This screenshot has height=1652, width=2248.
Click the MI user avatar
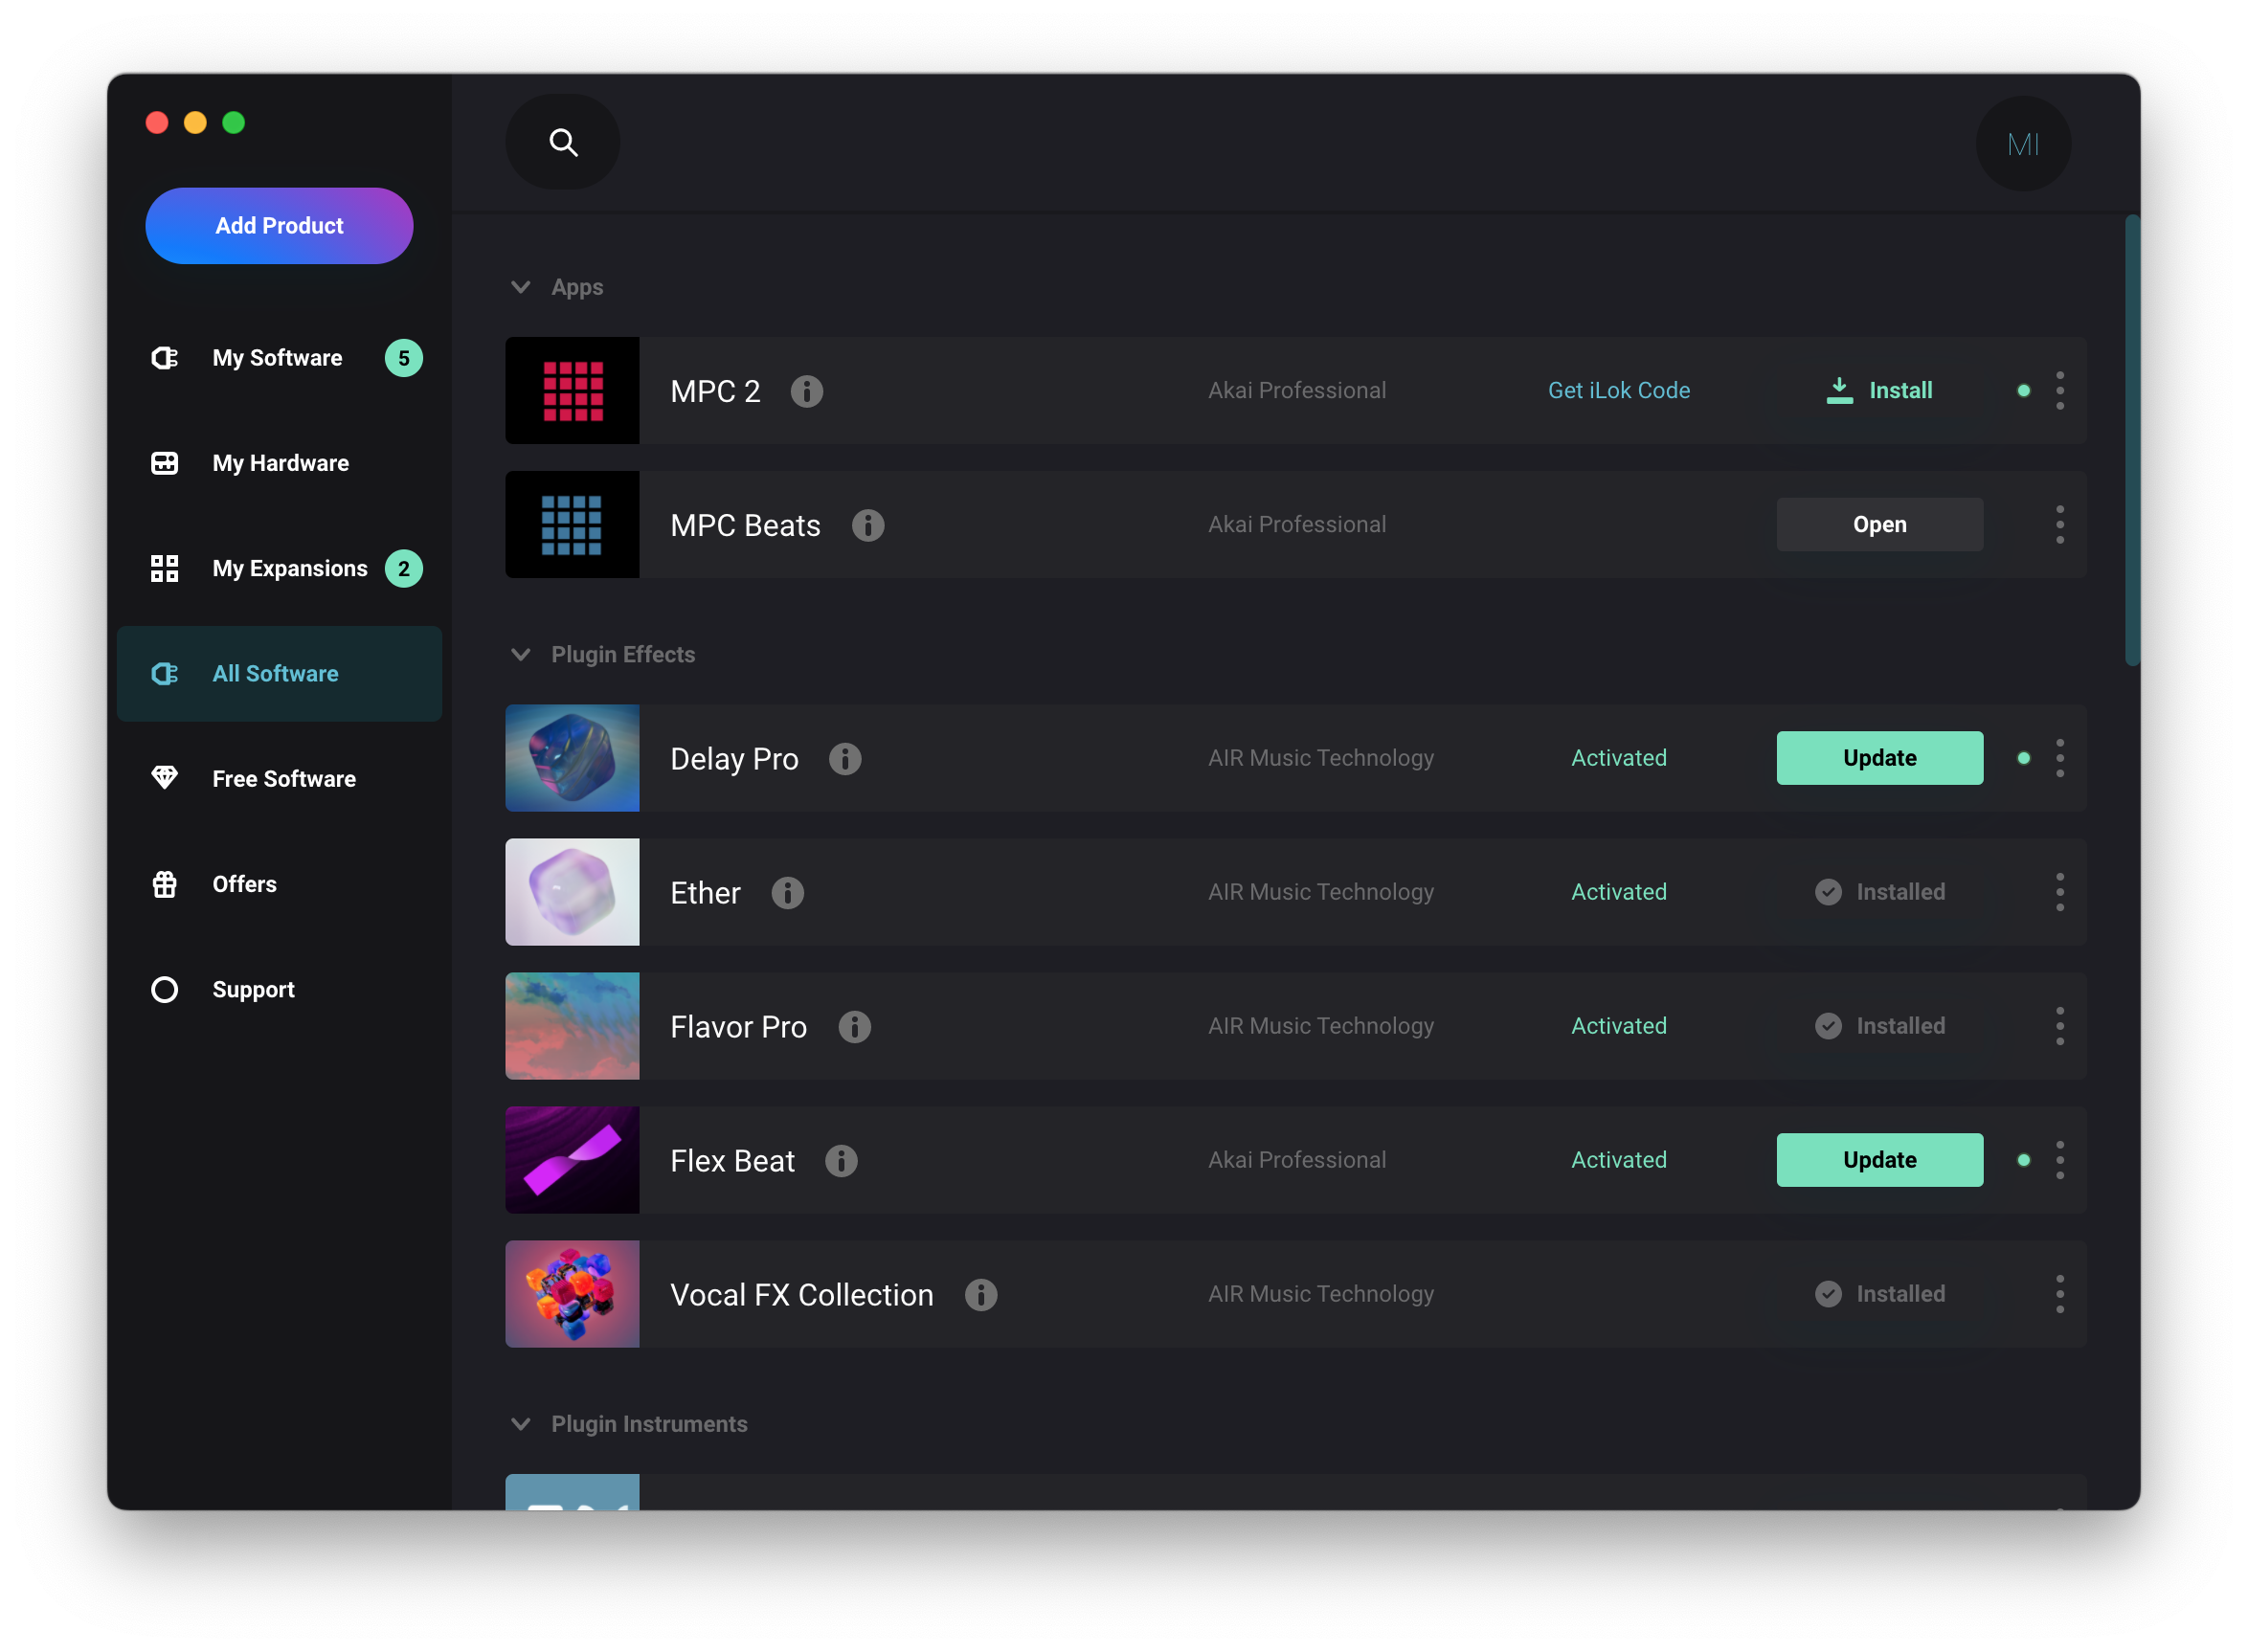(2023, 144)
